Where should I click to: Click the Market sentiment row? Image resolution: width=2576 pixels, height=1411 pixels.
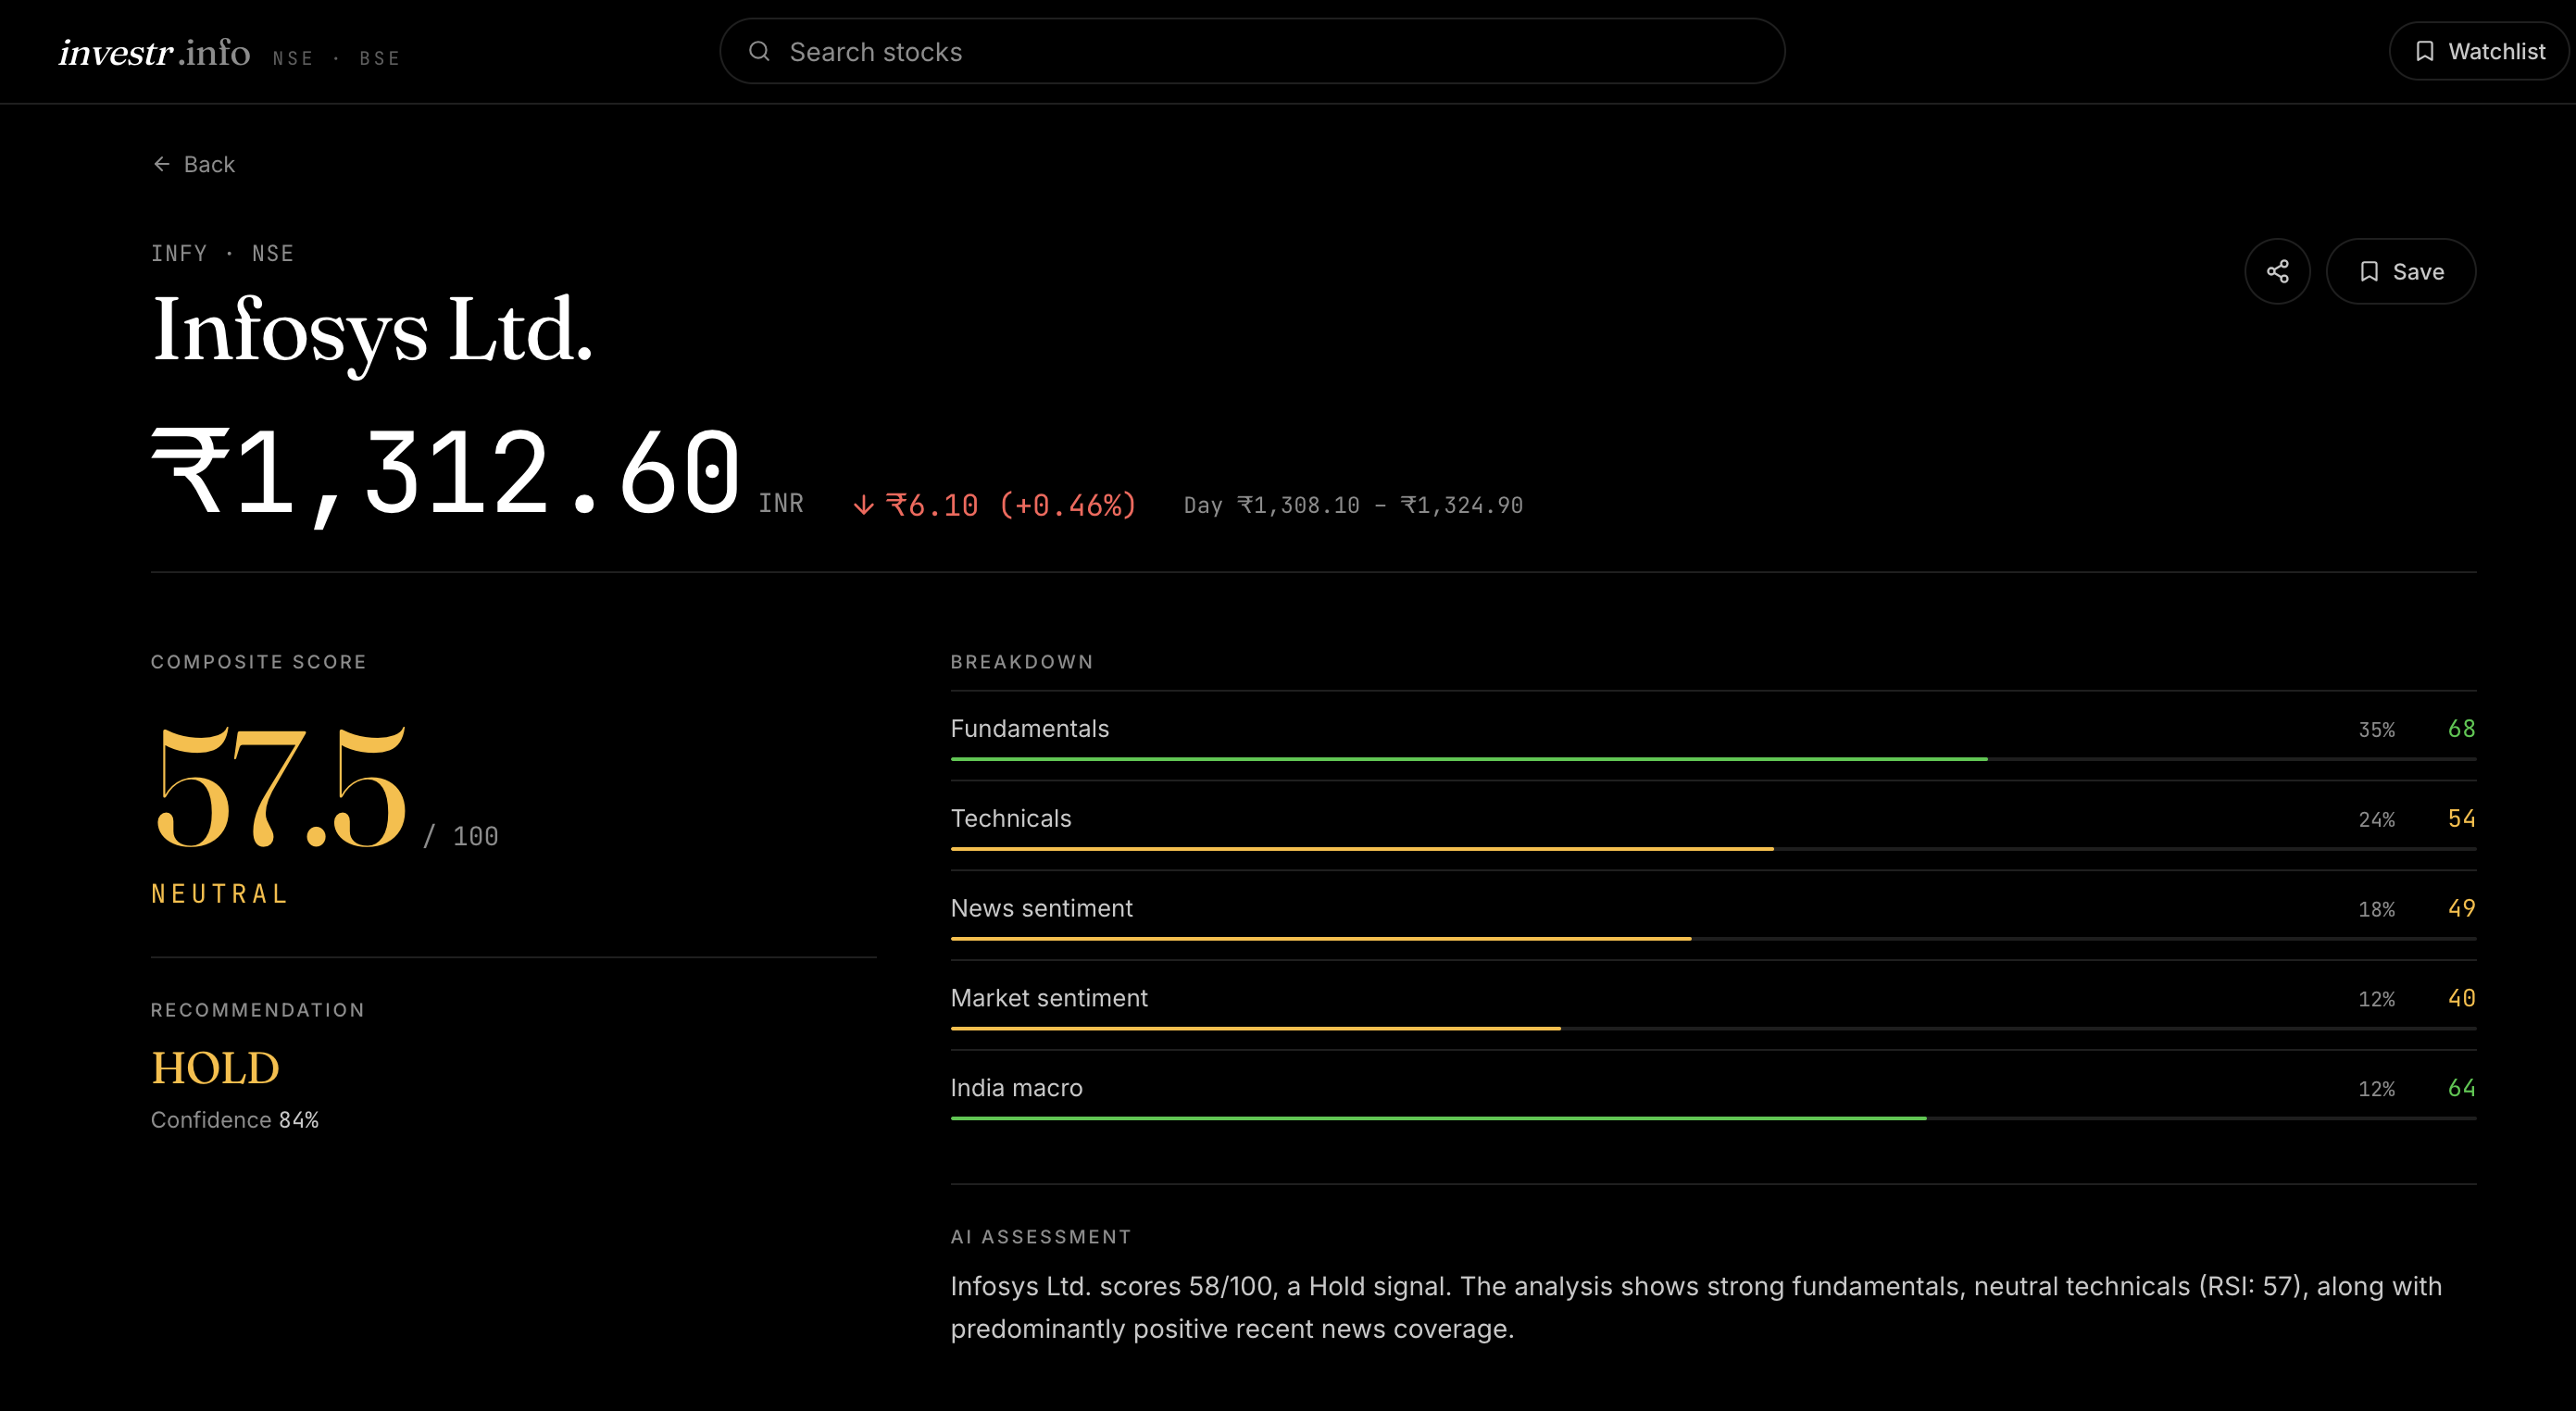pos(1713,1005)
